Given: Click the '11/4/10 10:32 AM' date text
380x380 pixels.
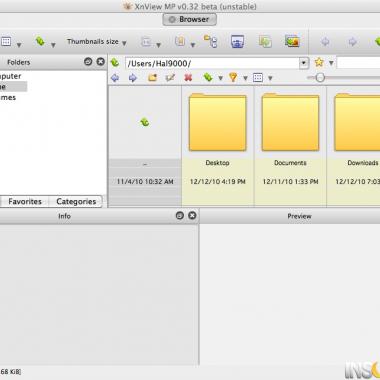Looking at the screenshot, I should (x=145, y=182).
